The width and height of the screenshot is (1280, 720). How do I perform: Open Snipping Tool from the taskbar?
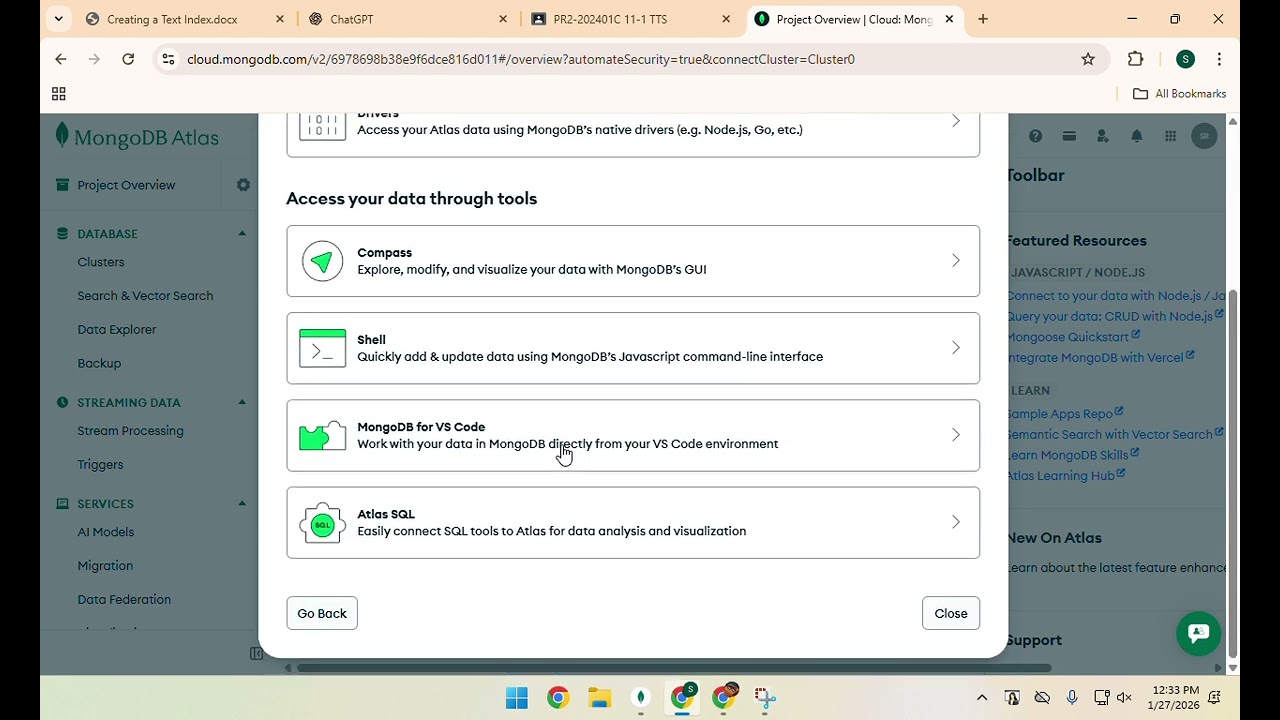(x=764, y=697)
